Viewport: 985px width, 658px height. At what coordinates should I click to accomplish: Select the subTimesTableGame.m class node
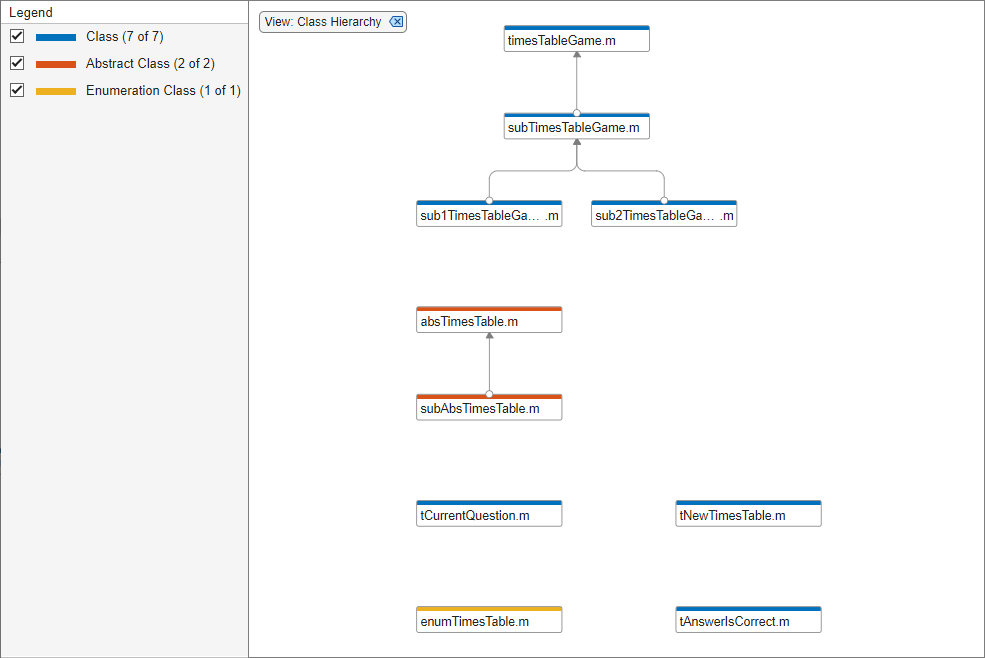coord(577,128)
